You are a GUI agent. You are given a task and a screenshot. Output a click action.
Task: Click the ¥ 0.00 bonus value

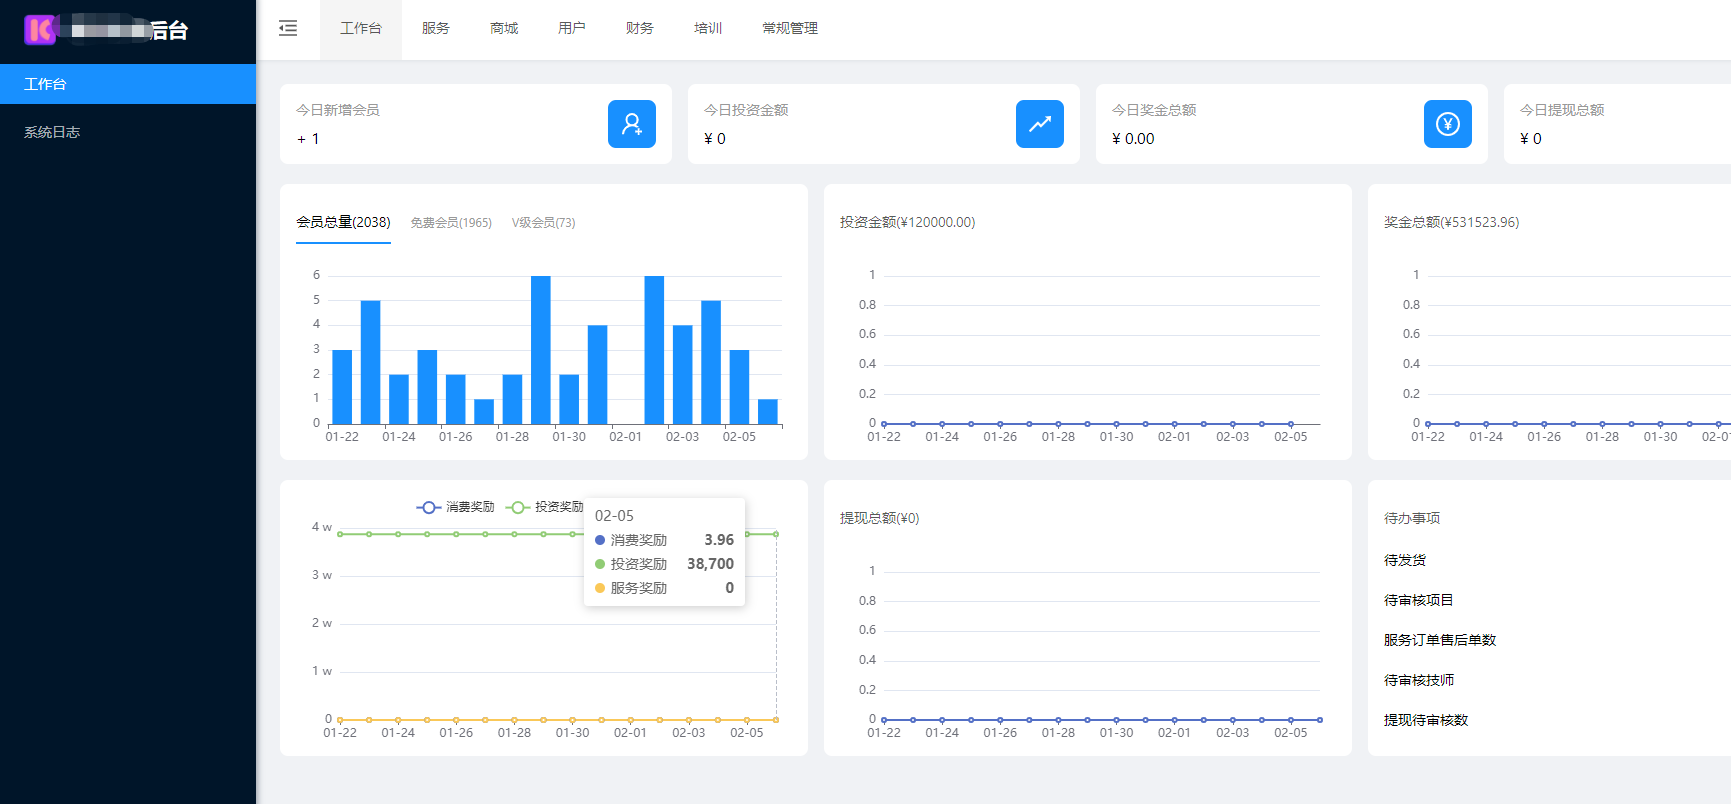pos(1133,139)
